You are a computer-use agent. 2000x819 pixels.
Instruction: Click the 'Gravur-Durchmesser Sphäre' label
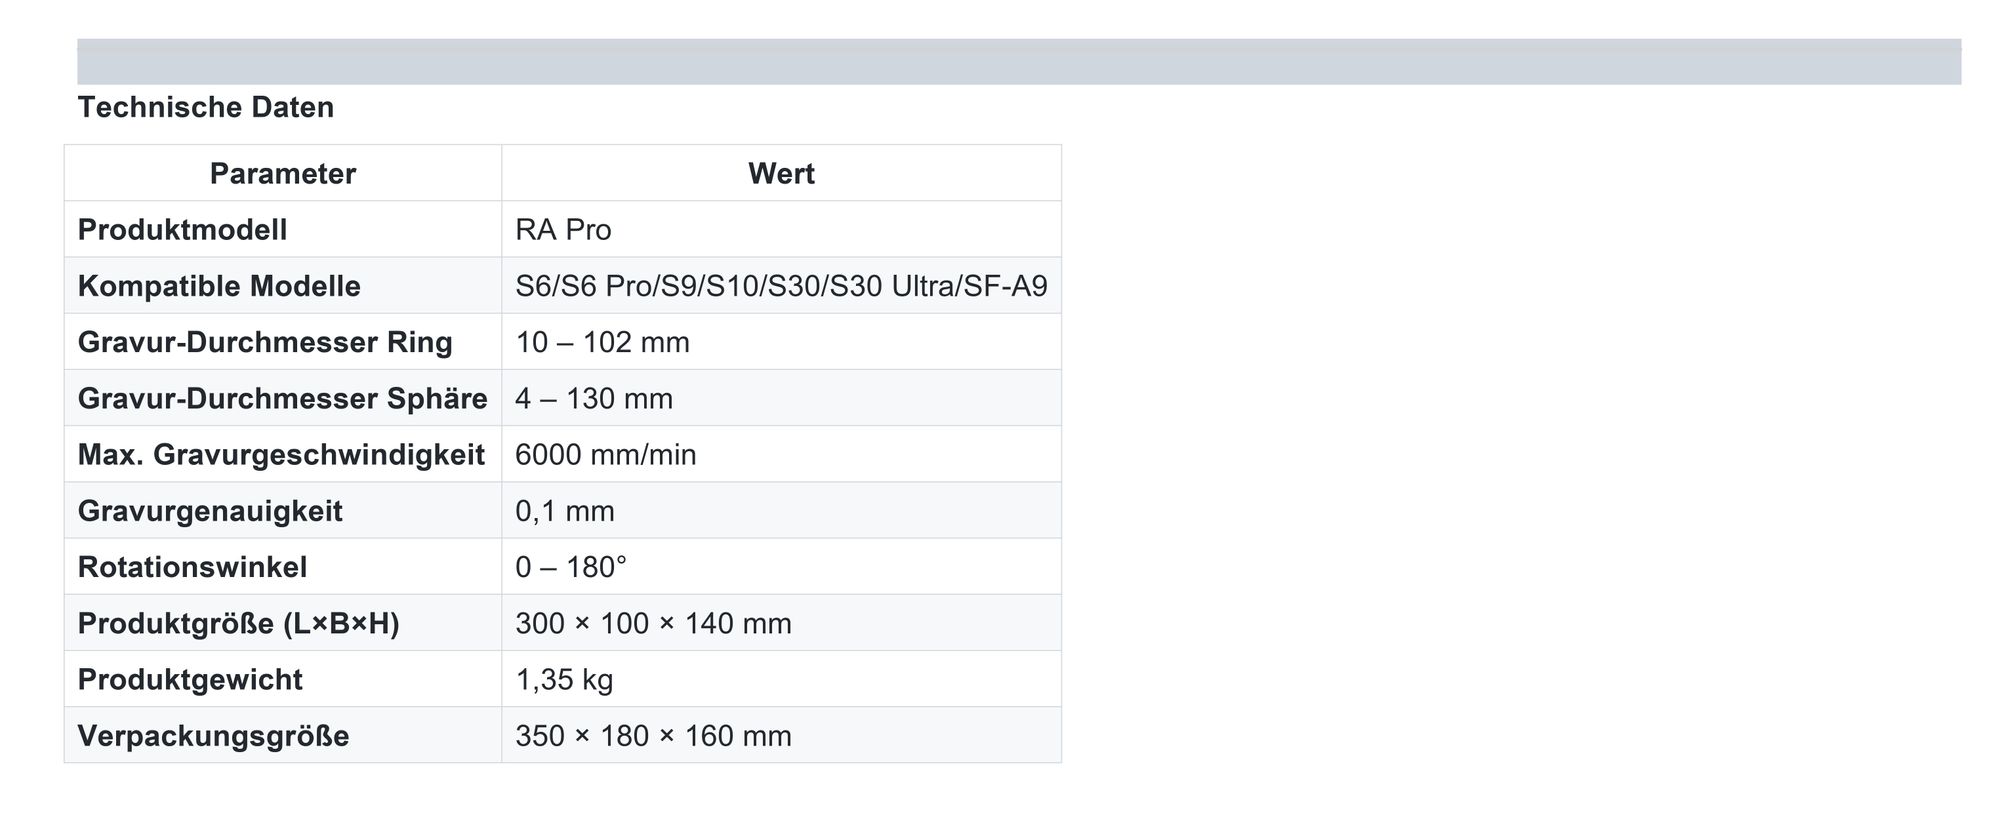coord(282,398)
